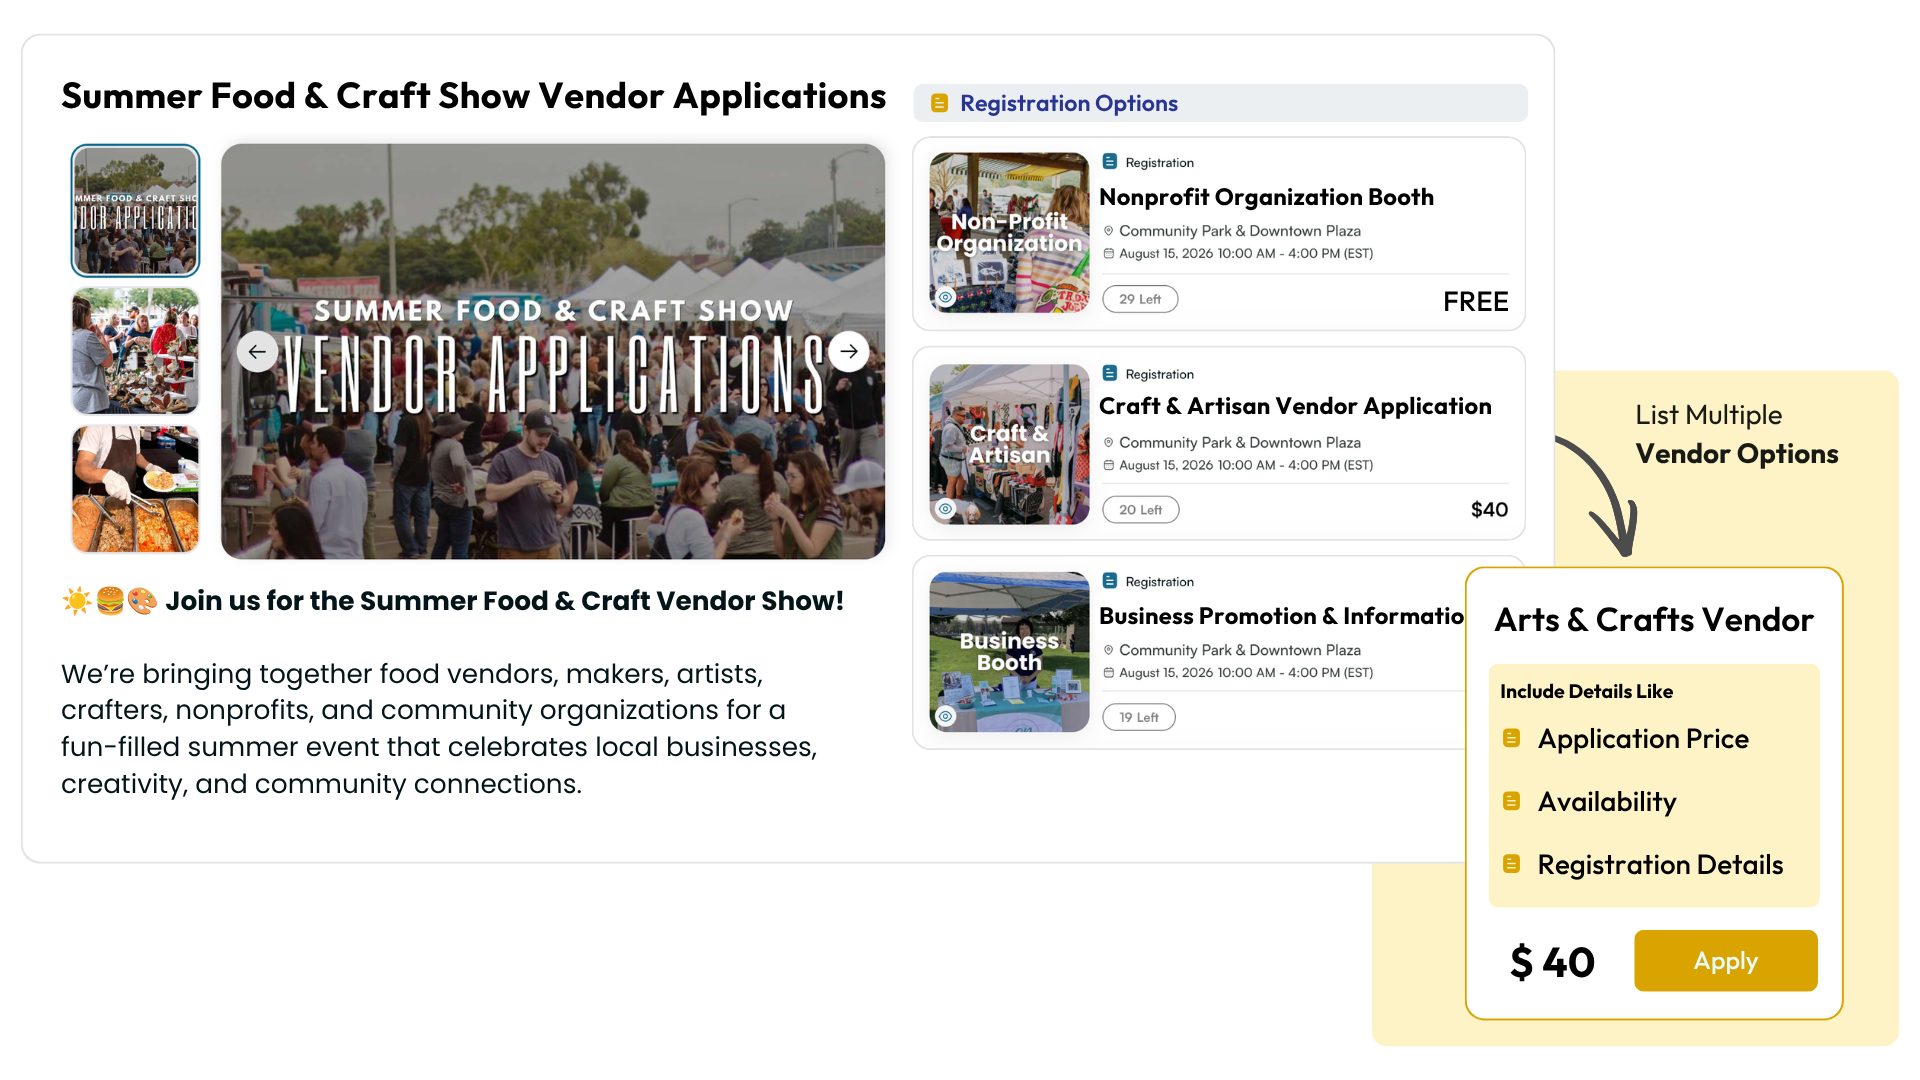Go to next image in carousel
1920x1080 pixels.
coord(849,351)
